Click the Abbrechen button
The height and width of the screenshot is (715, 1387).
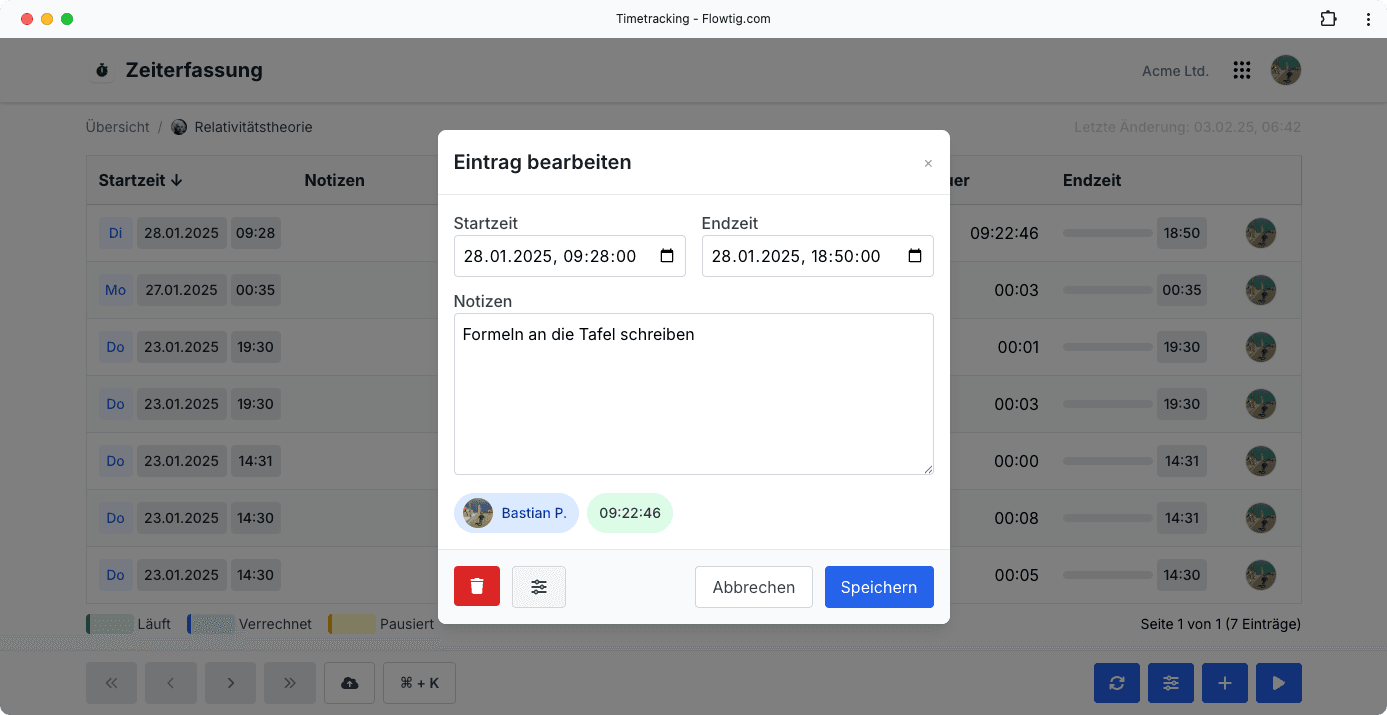click(754, 587)
